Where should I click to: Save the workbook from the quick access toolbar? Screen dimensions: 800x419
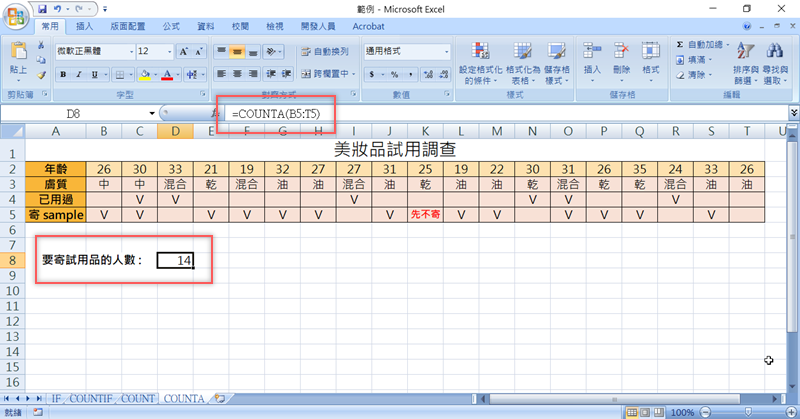pos(42,9)
